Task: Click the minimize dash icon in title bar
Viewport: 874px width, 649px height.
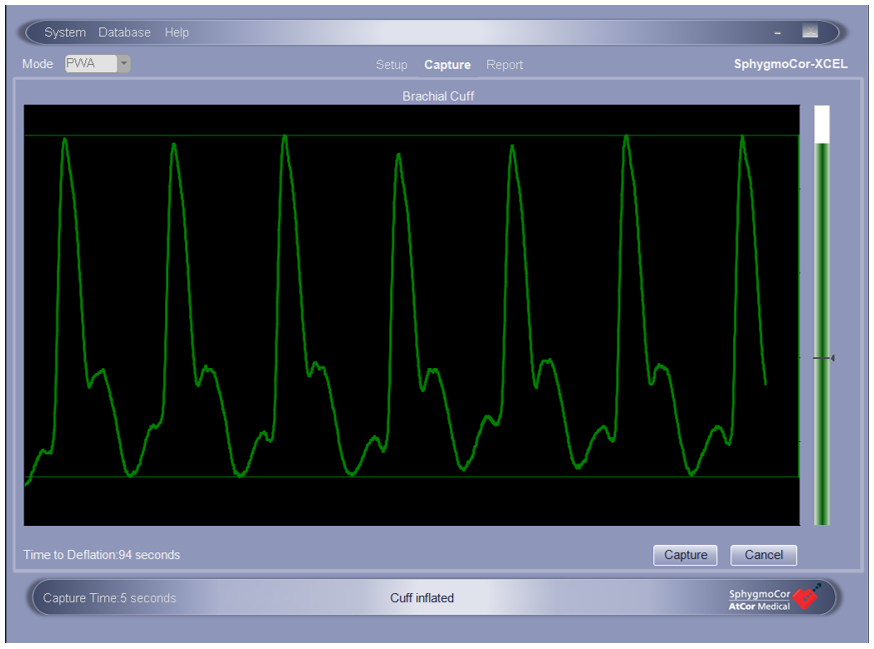Action: pos(778,33)
